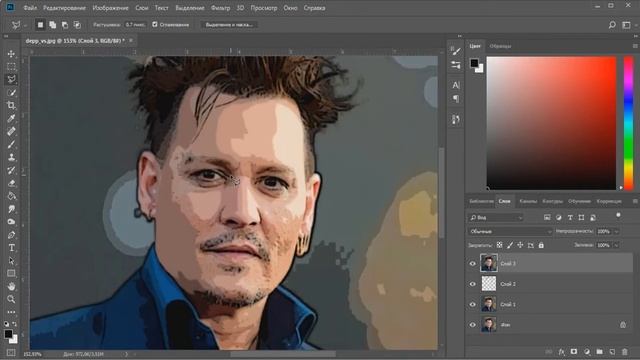Open the Paragraph panel icon

456,99
